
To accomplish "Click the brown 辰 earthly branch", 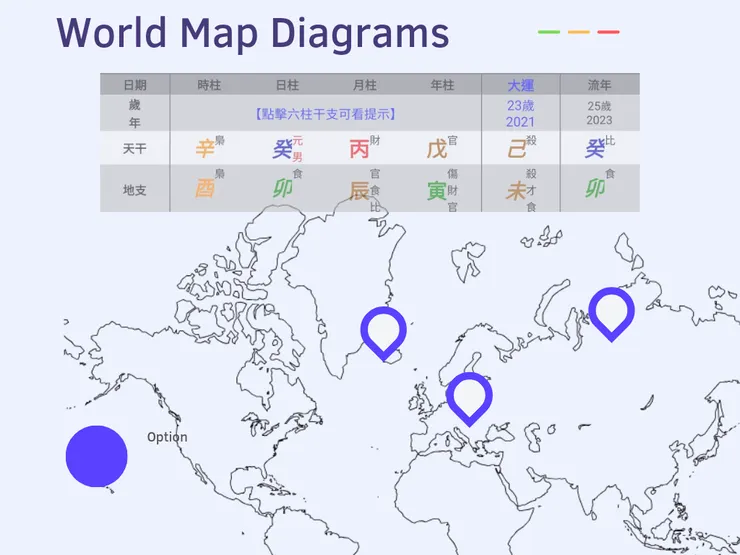I will [x=359, y=190].
